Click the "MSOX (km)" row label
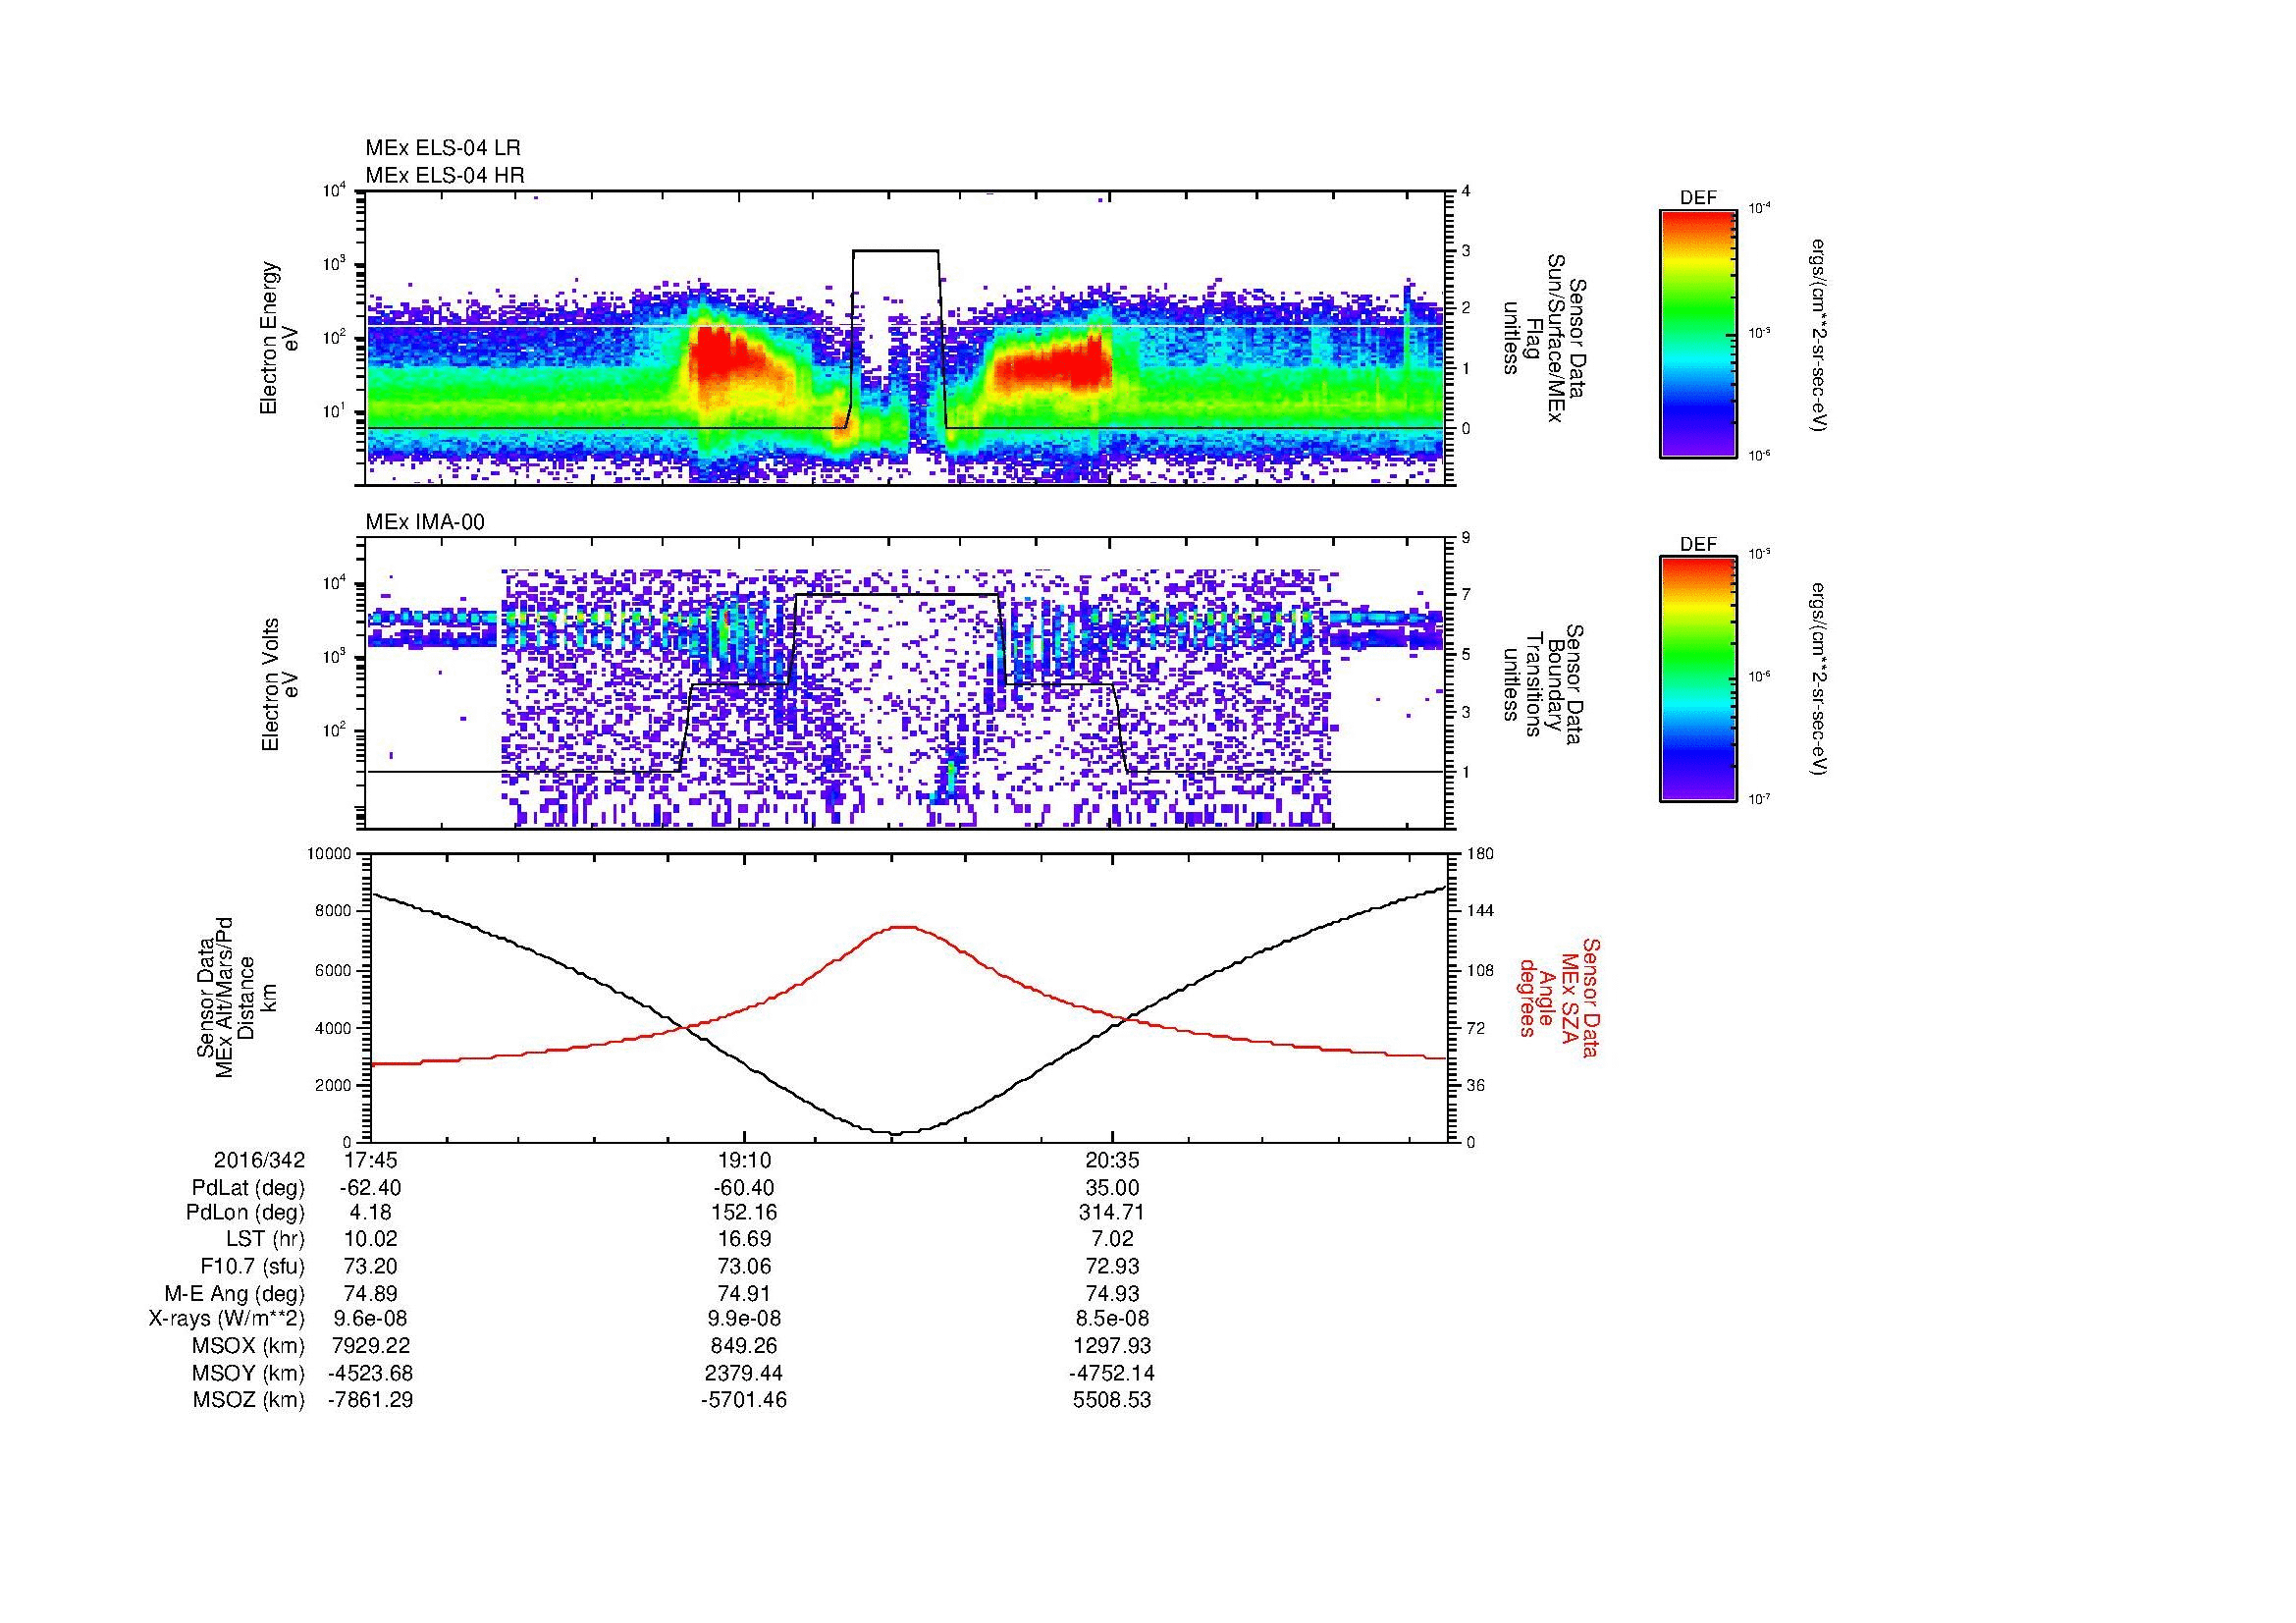2296x1623 pixels. click(248, 1346)
